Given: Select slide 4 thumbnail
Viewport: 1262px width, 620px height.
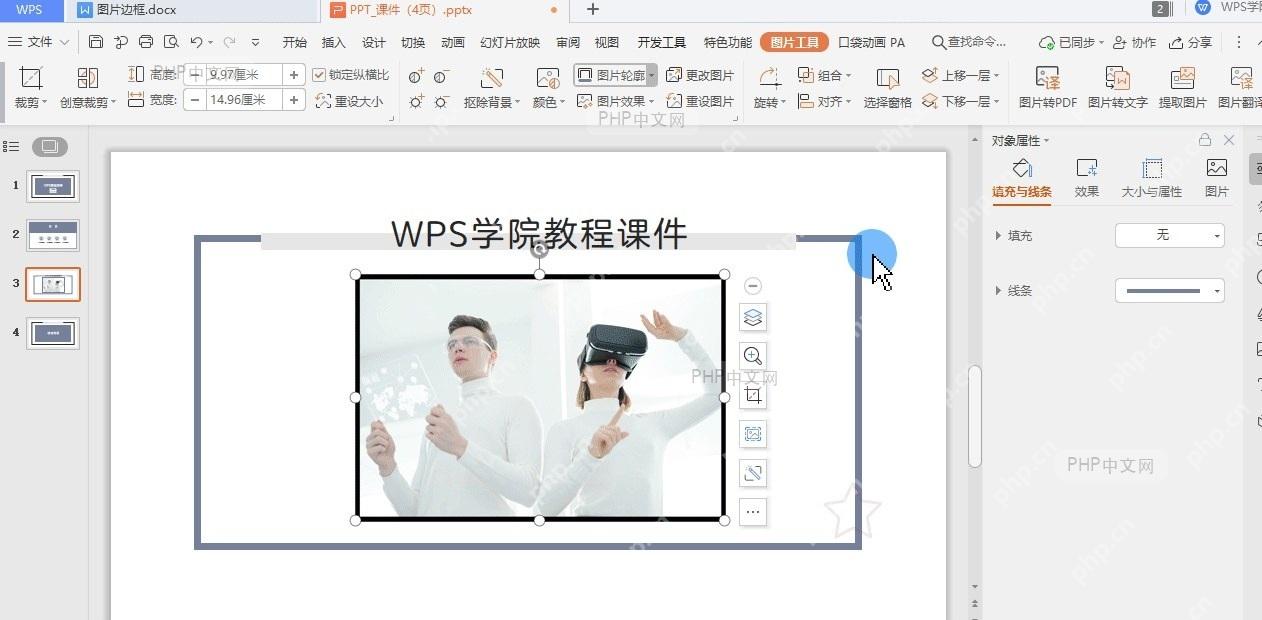Looking at the screenshot, I should point(53,333).
